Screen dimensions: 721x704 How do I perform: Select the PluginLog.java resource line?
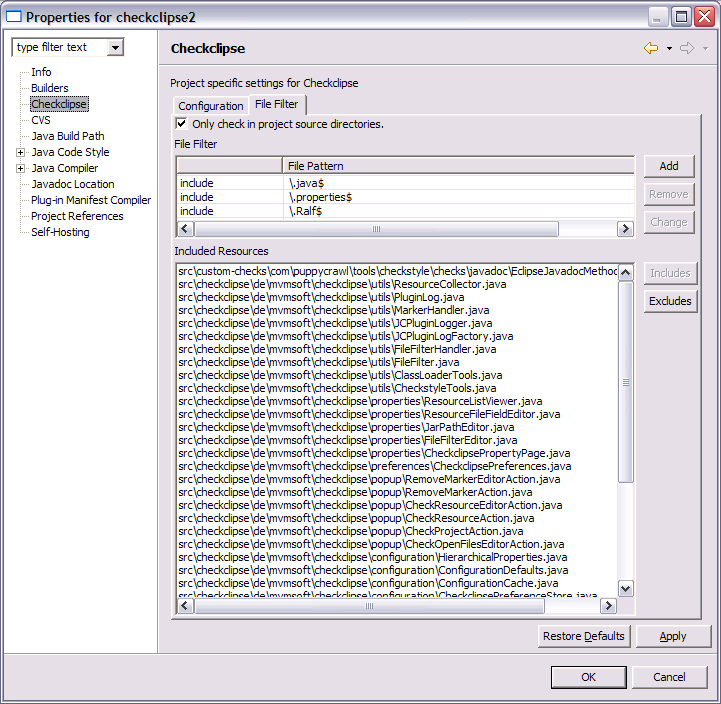click(321, 297)
